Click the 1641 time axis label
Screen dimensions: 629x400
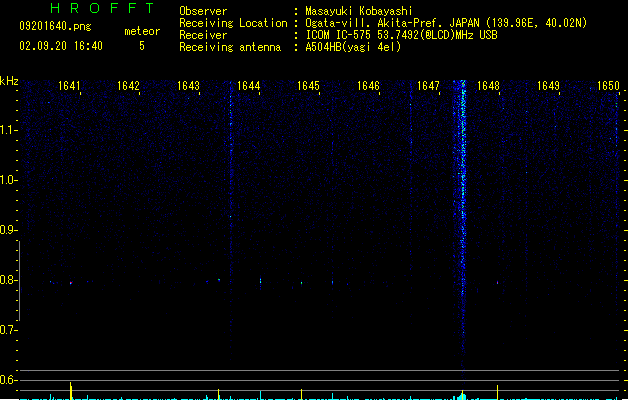pyautogui.click(x=69, y=86)
